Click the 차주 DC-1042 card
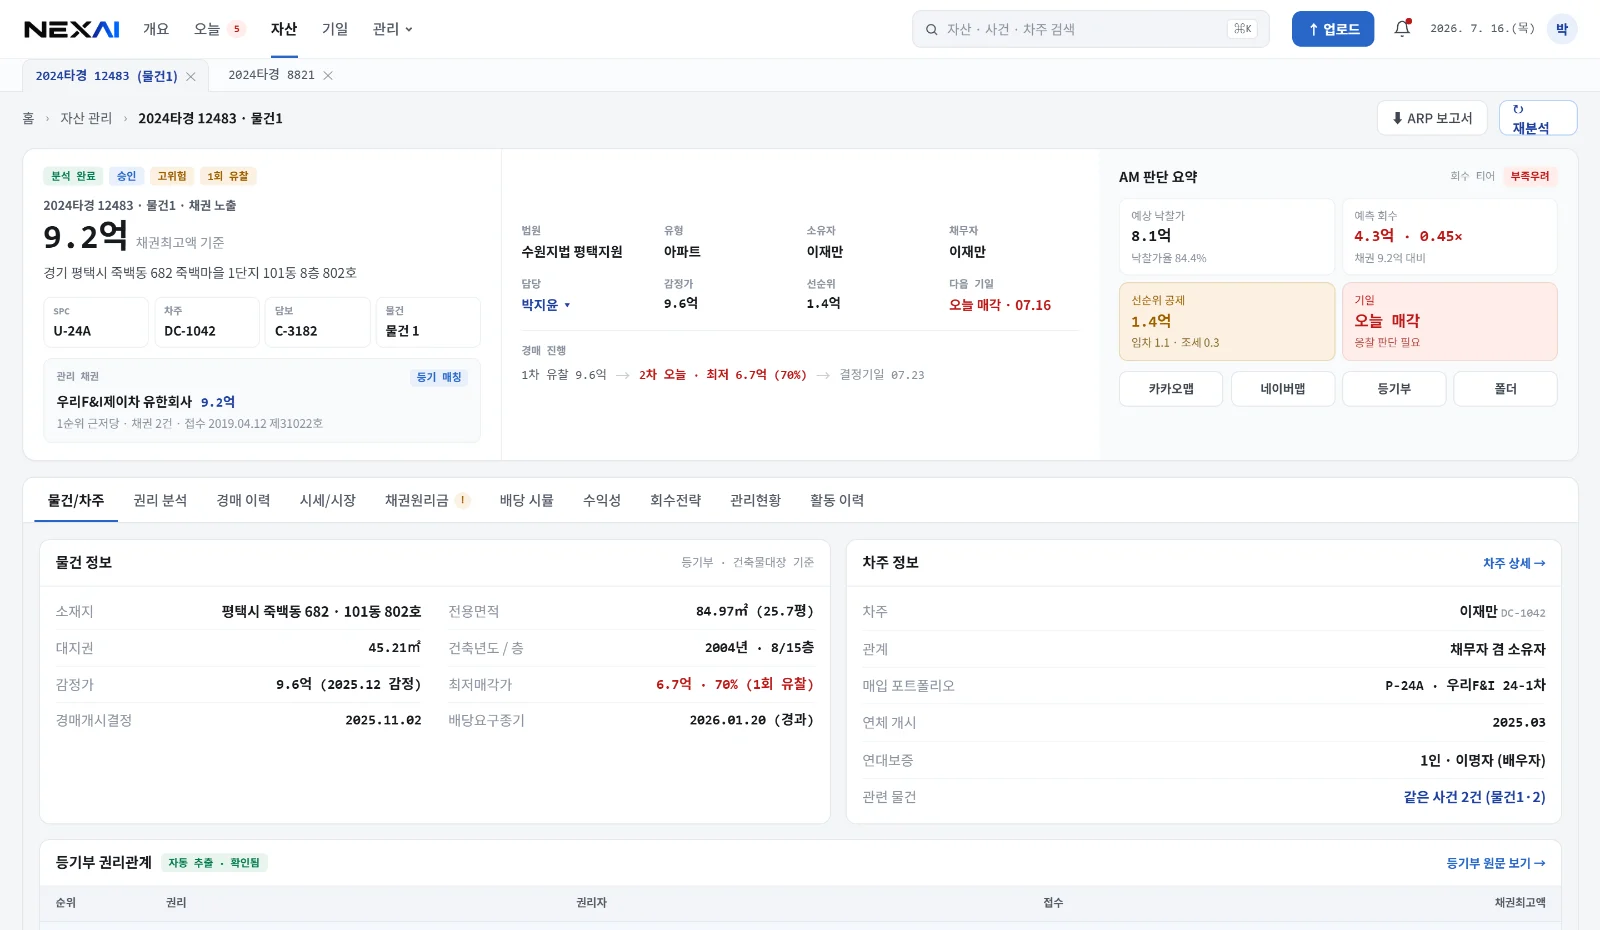The height and width of the screenshot is (930, 1600). point(207,322)
